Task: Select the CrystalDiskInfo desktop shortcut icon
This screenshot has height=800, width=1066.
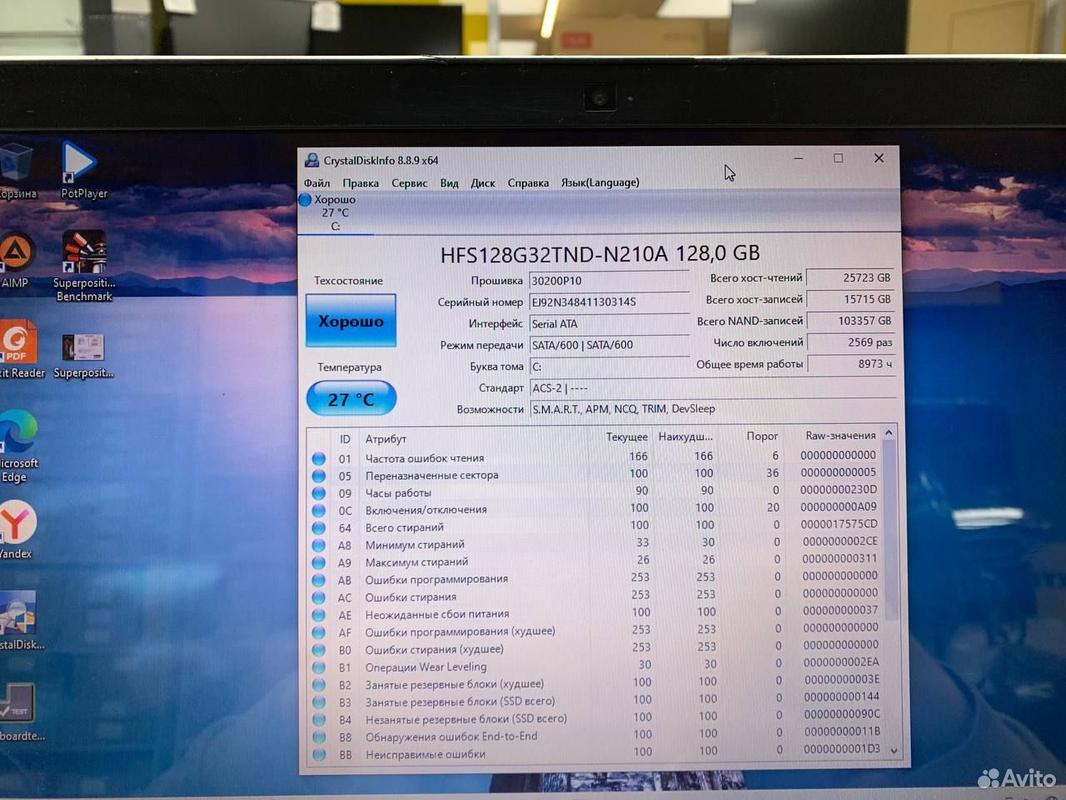Action: point(20,620)
